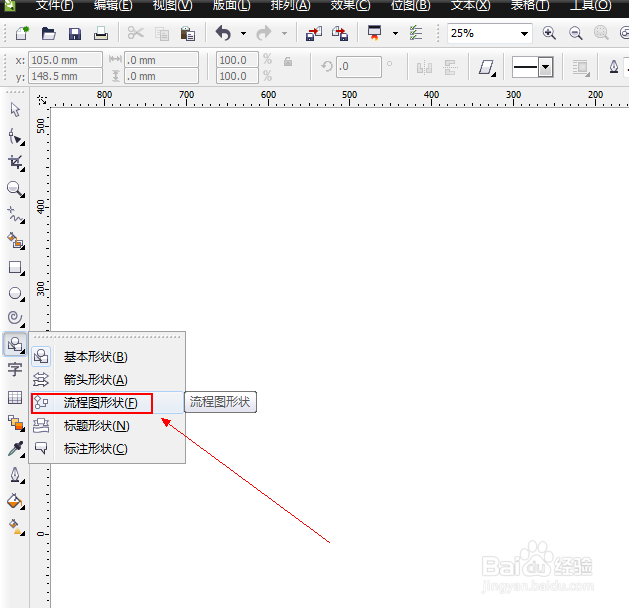Click the horizontal scale 100.0 field

pos(237,60)
